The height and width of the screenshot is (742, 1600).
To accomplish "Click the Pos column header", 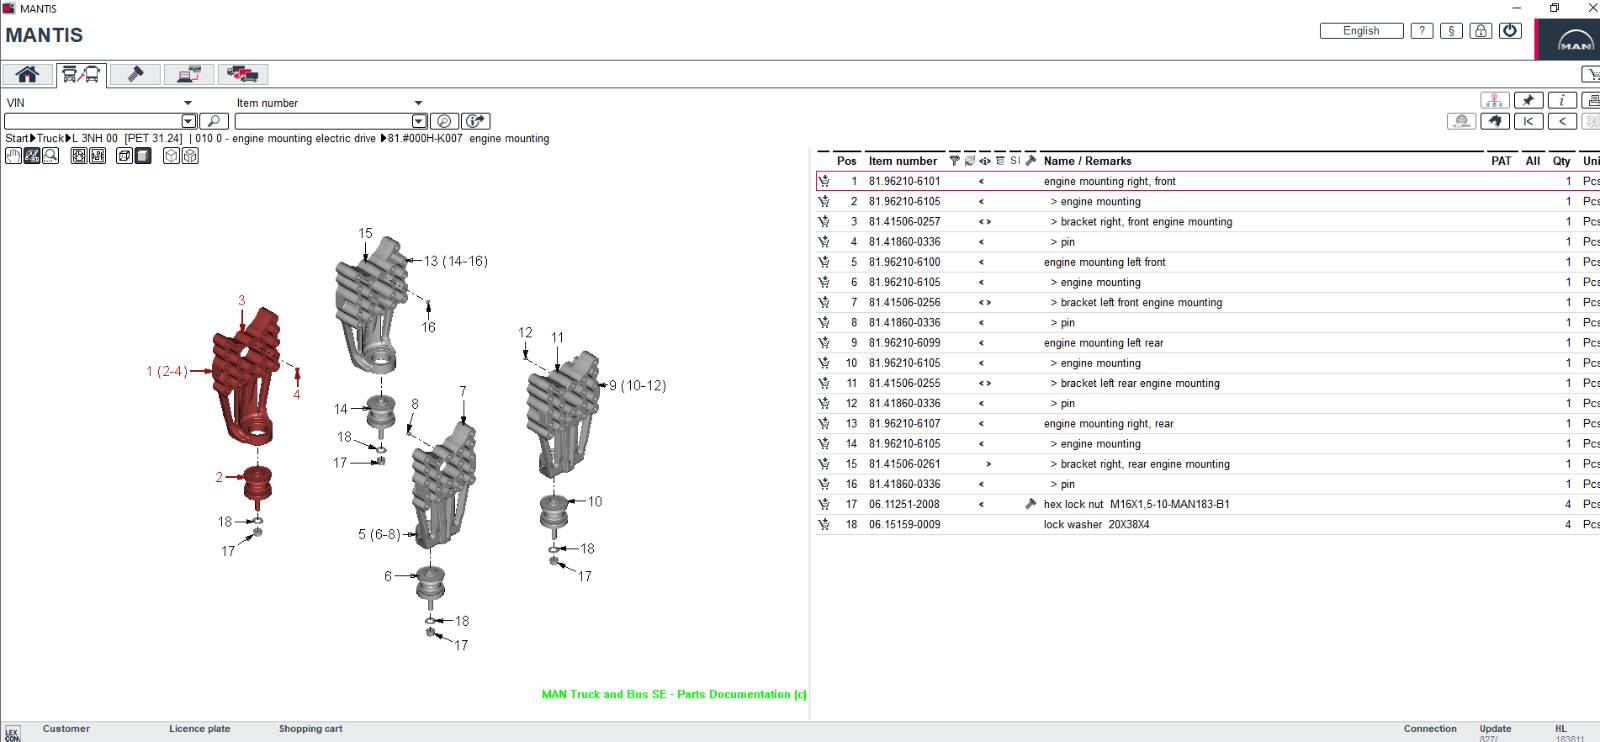I will (x=846, y=161).
